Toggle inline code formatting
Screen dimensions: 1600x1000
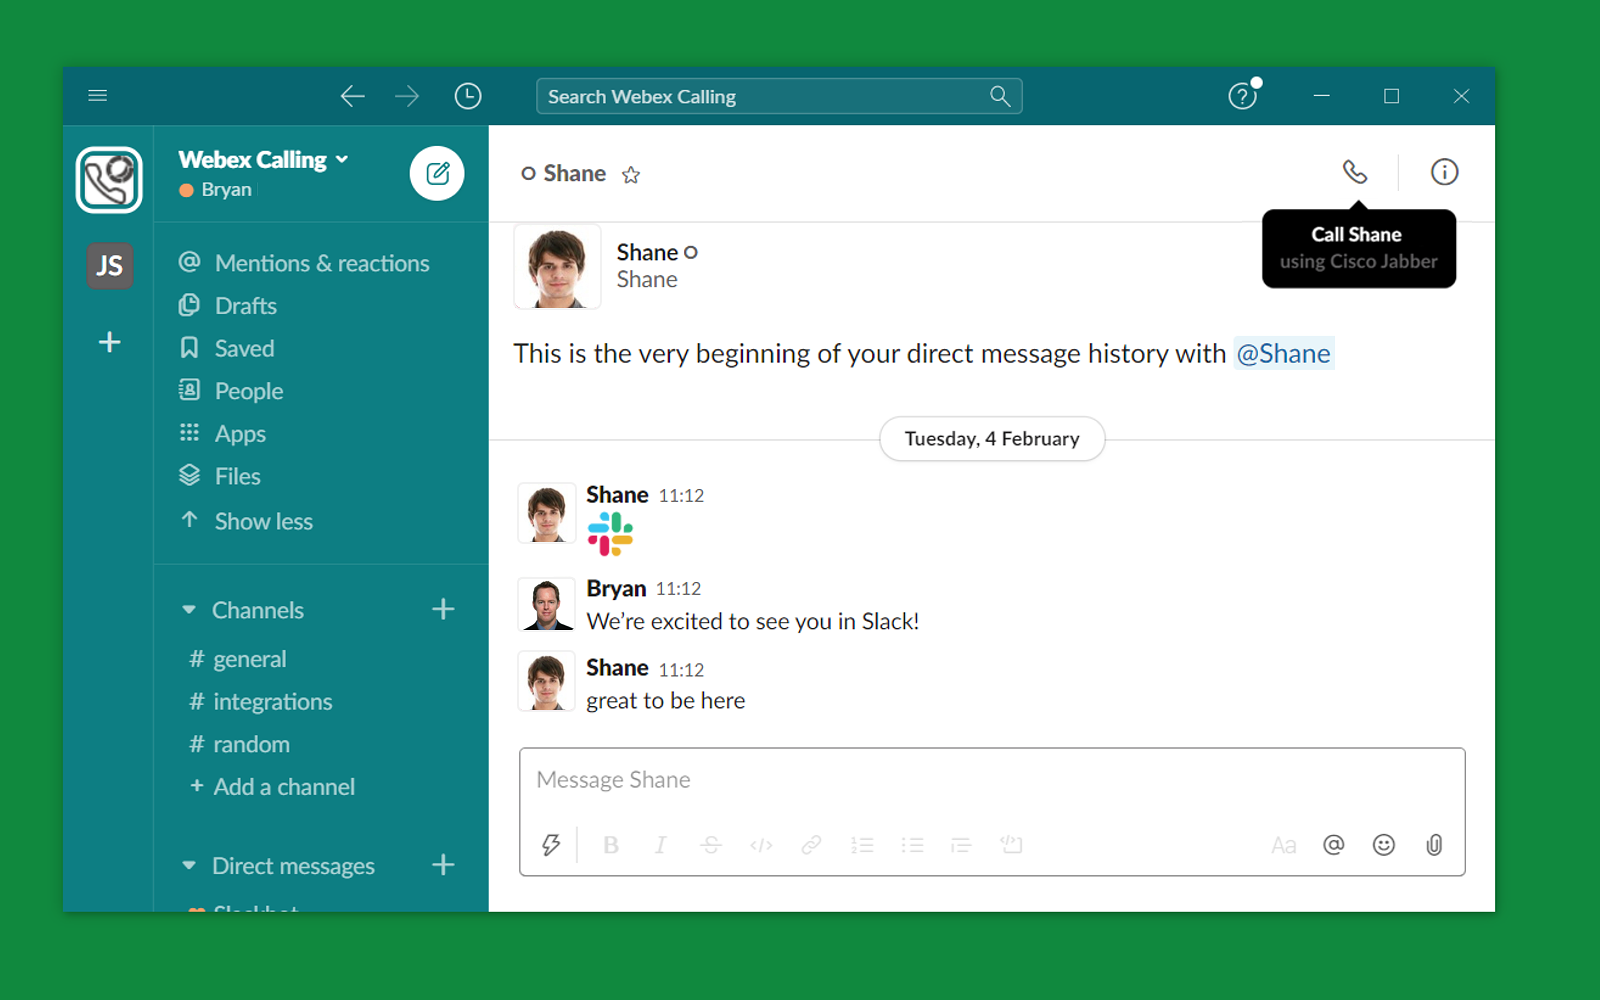click(x=761, y=845)
